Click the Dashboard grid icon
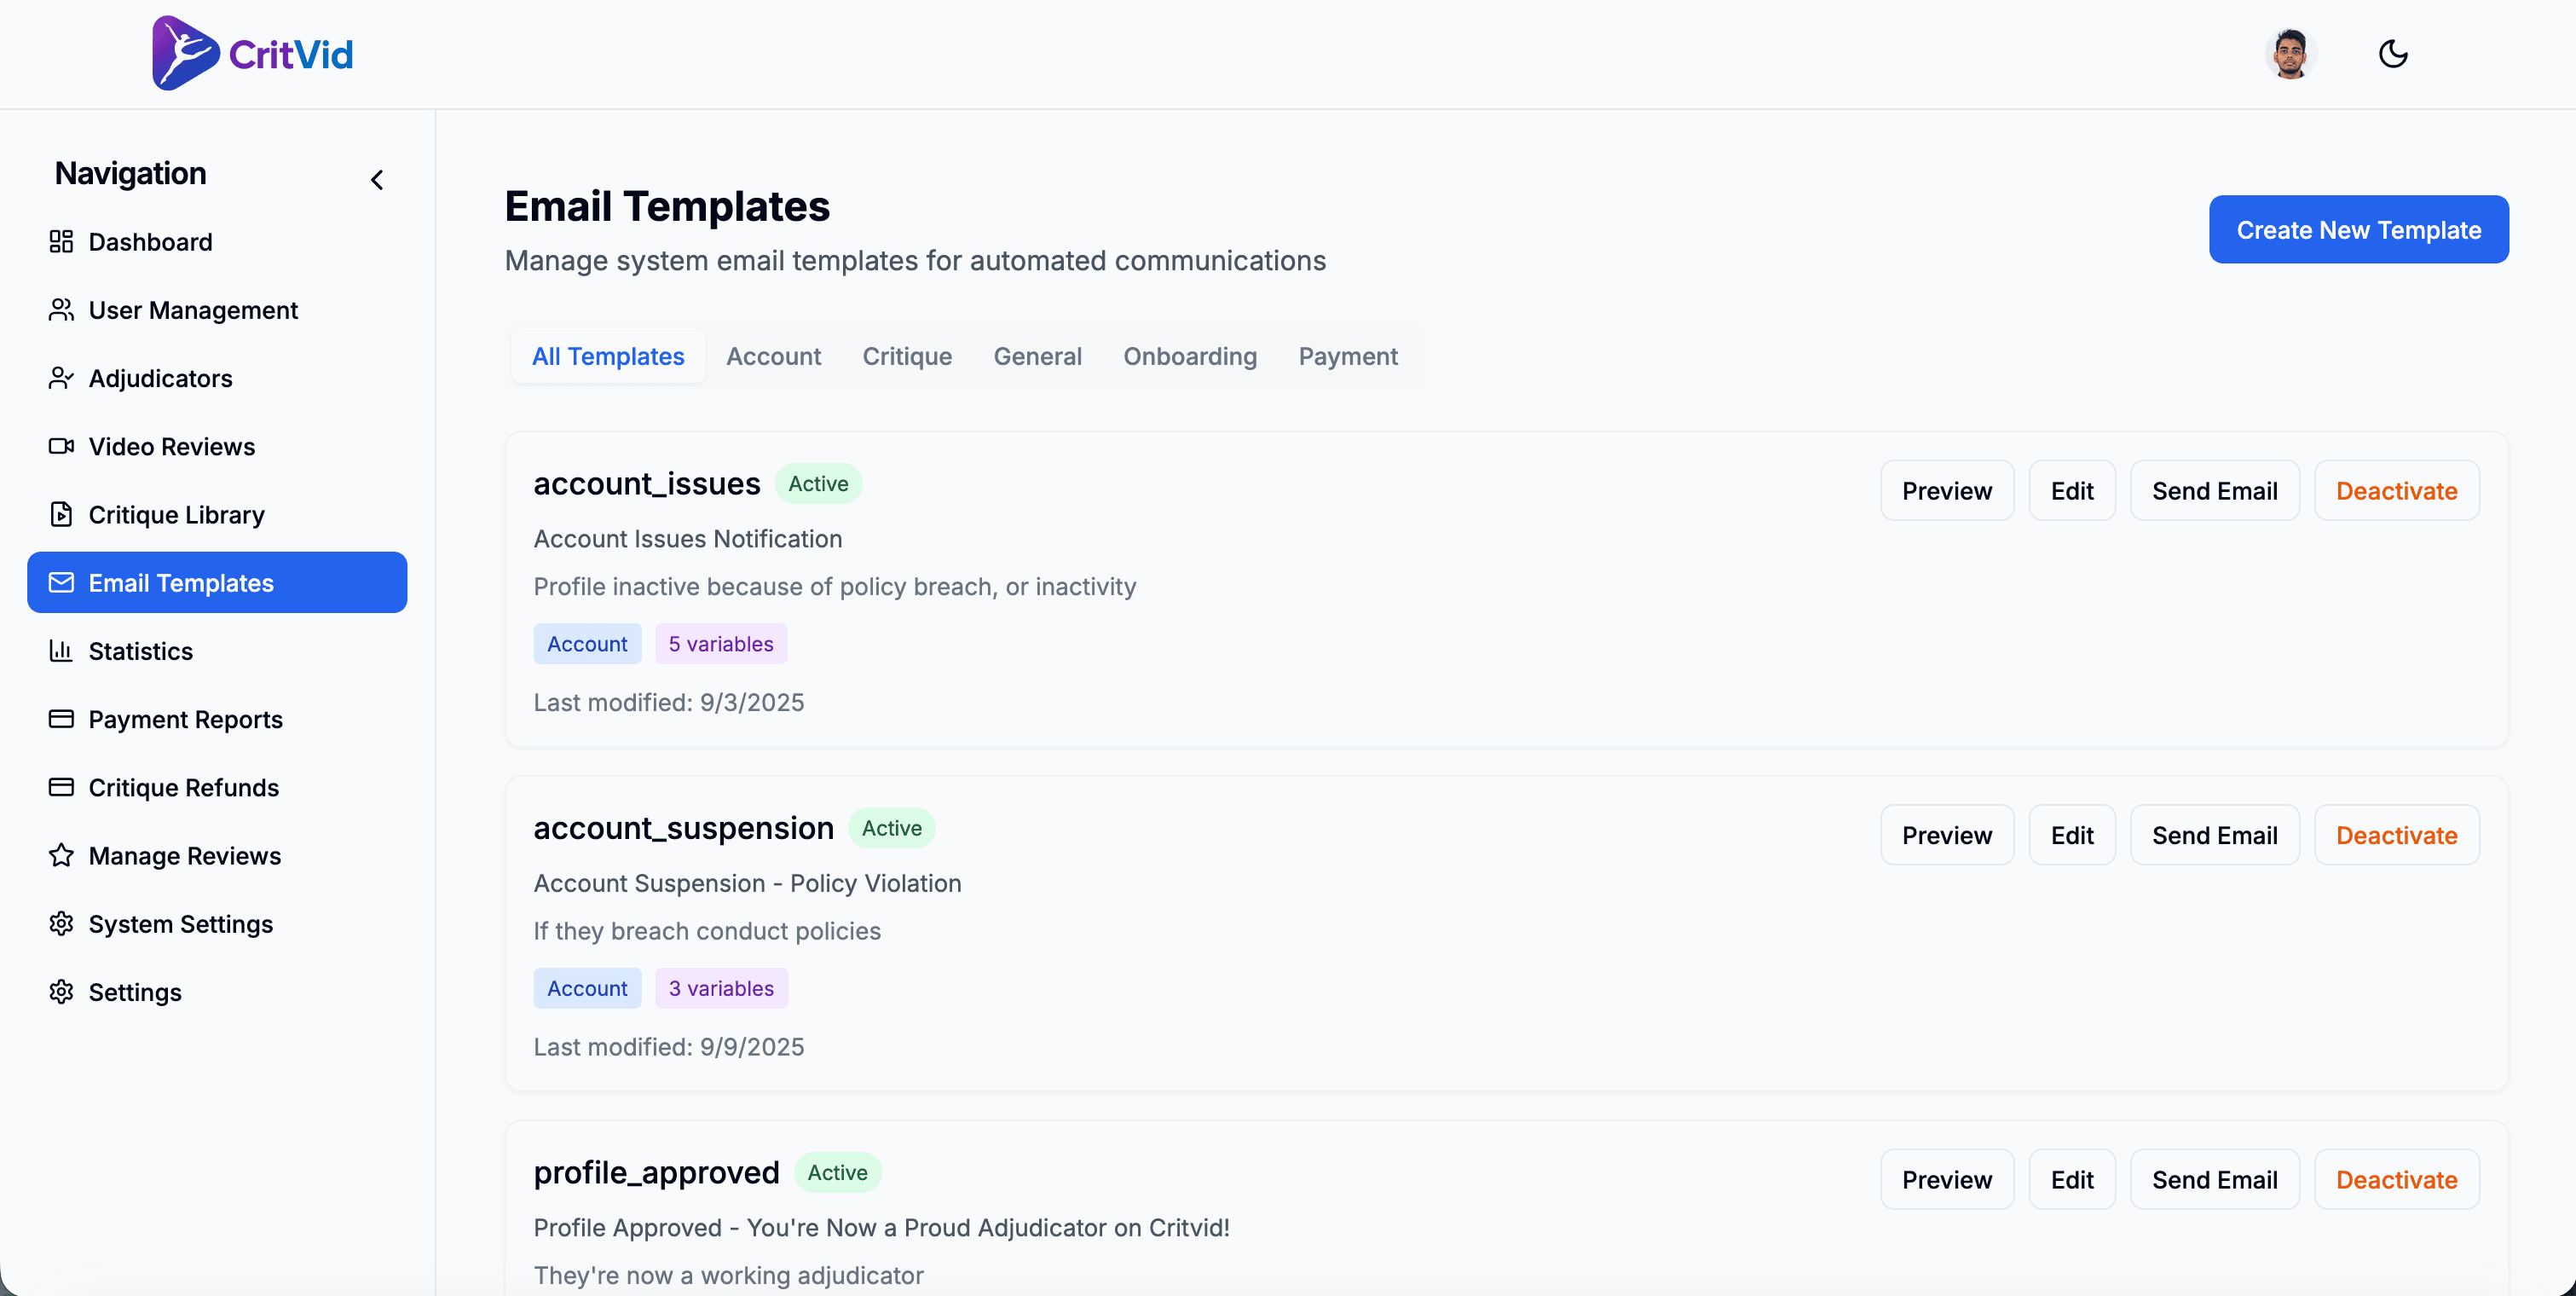This screenshot has height=1296, width=2576. pos(61,242)
